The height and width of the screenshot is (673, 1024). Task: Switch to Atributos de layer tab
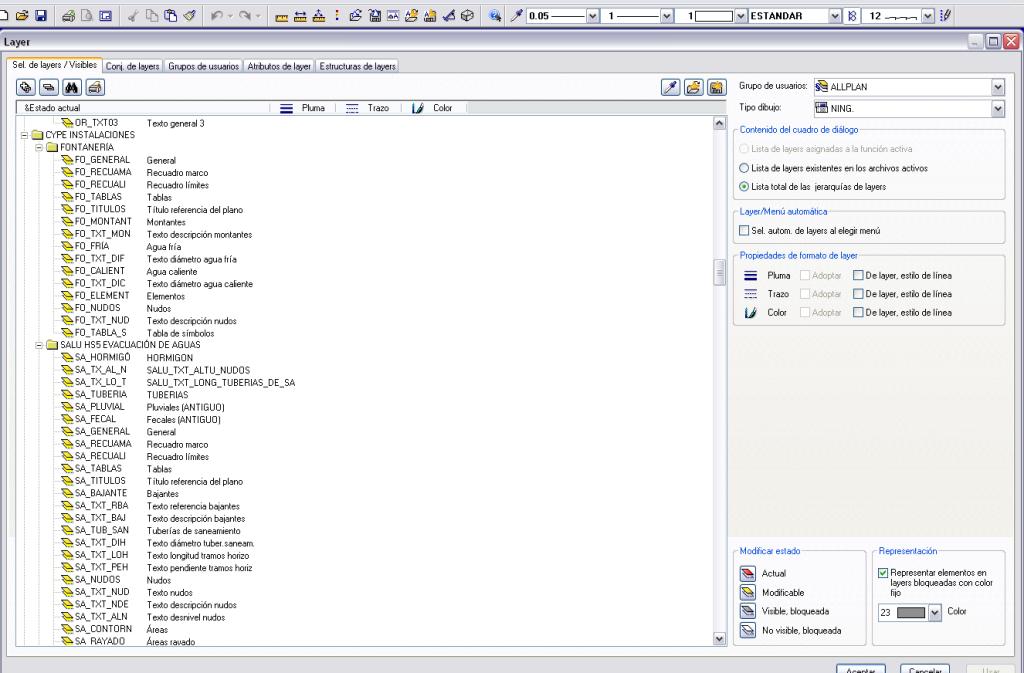(279, 67)
